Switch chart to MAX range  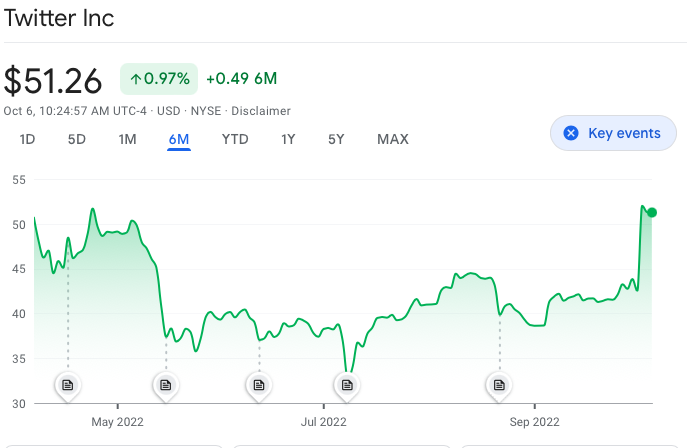tap(393, 139)
